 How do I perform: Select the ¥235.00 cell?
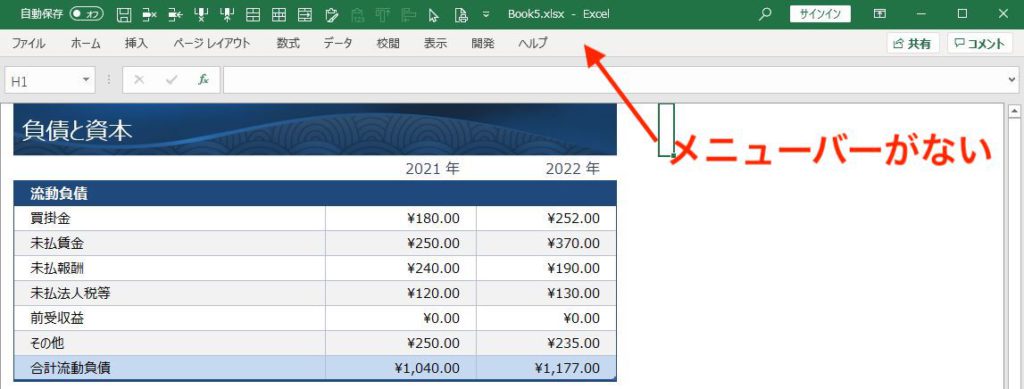coord(547,343)
